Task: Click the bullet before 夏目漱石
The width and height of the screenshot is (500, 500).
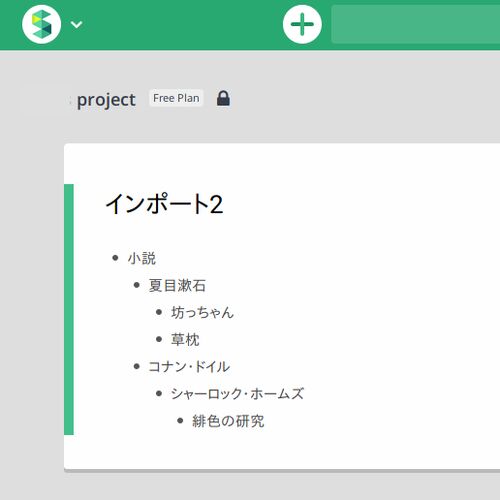Action: [136, 285]
